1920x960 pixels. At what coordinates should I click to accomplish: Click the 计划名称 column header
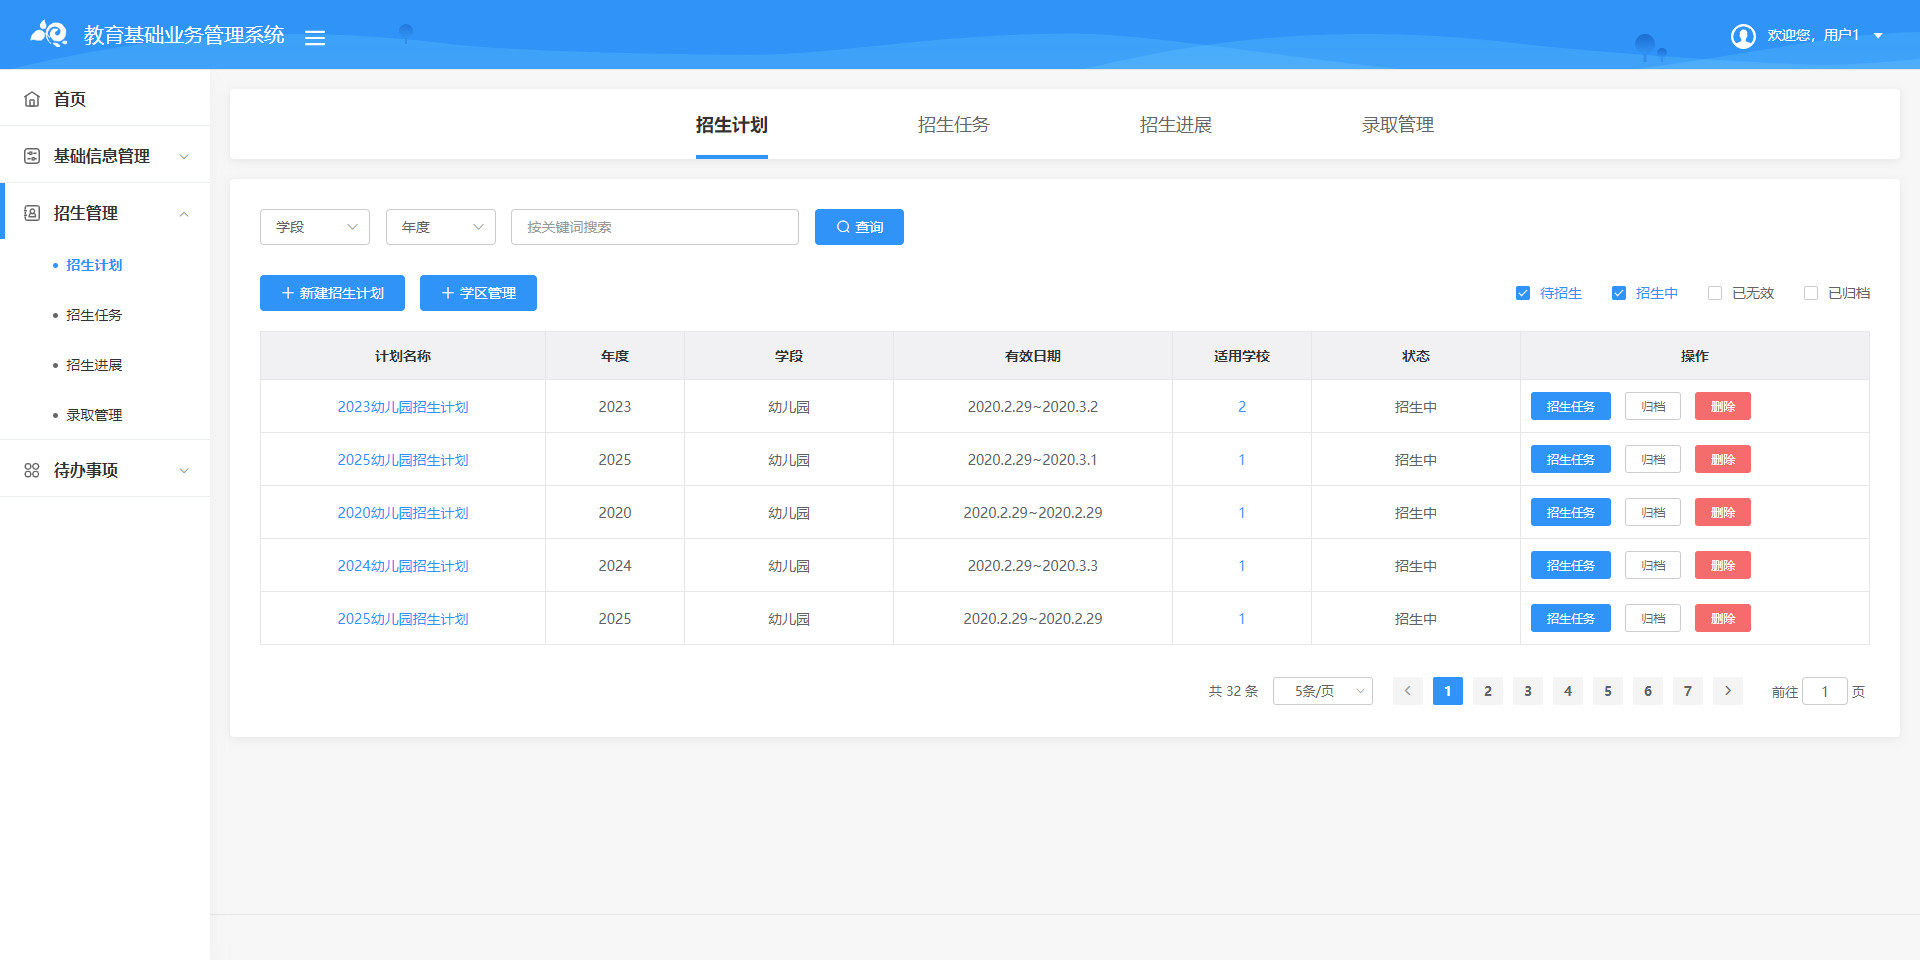tap(403, 356)
